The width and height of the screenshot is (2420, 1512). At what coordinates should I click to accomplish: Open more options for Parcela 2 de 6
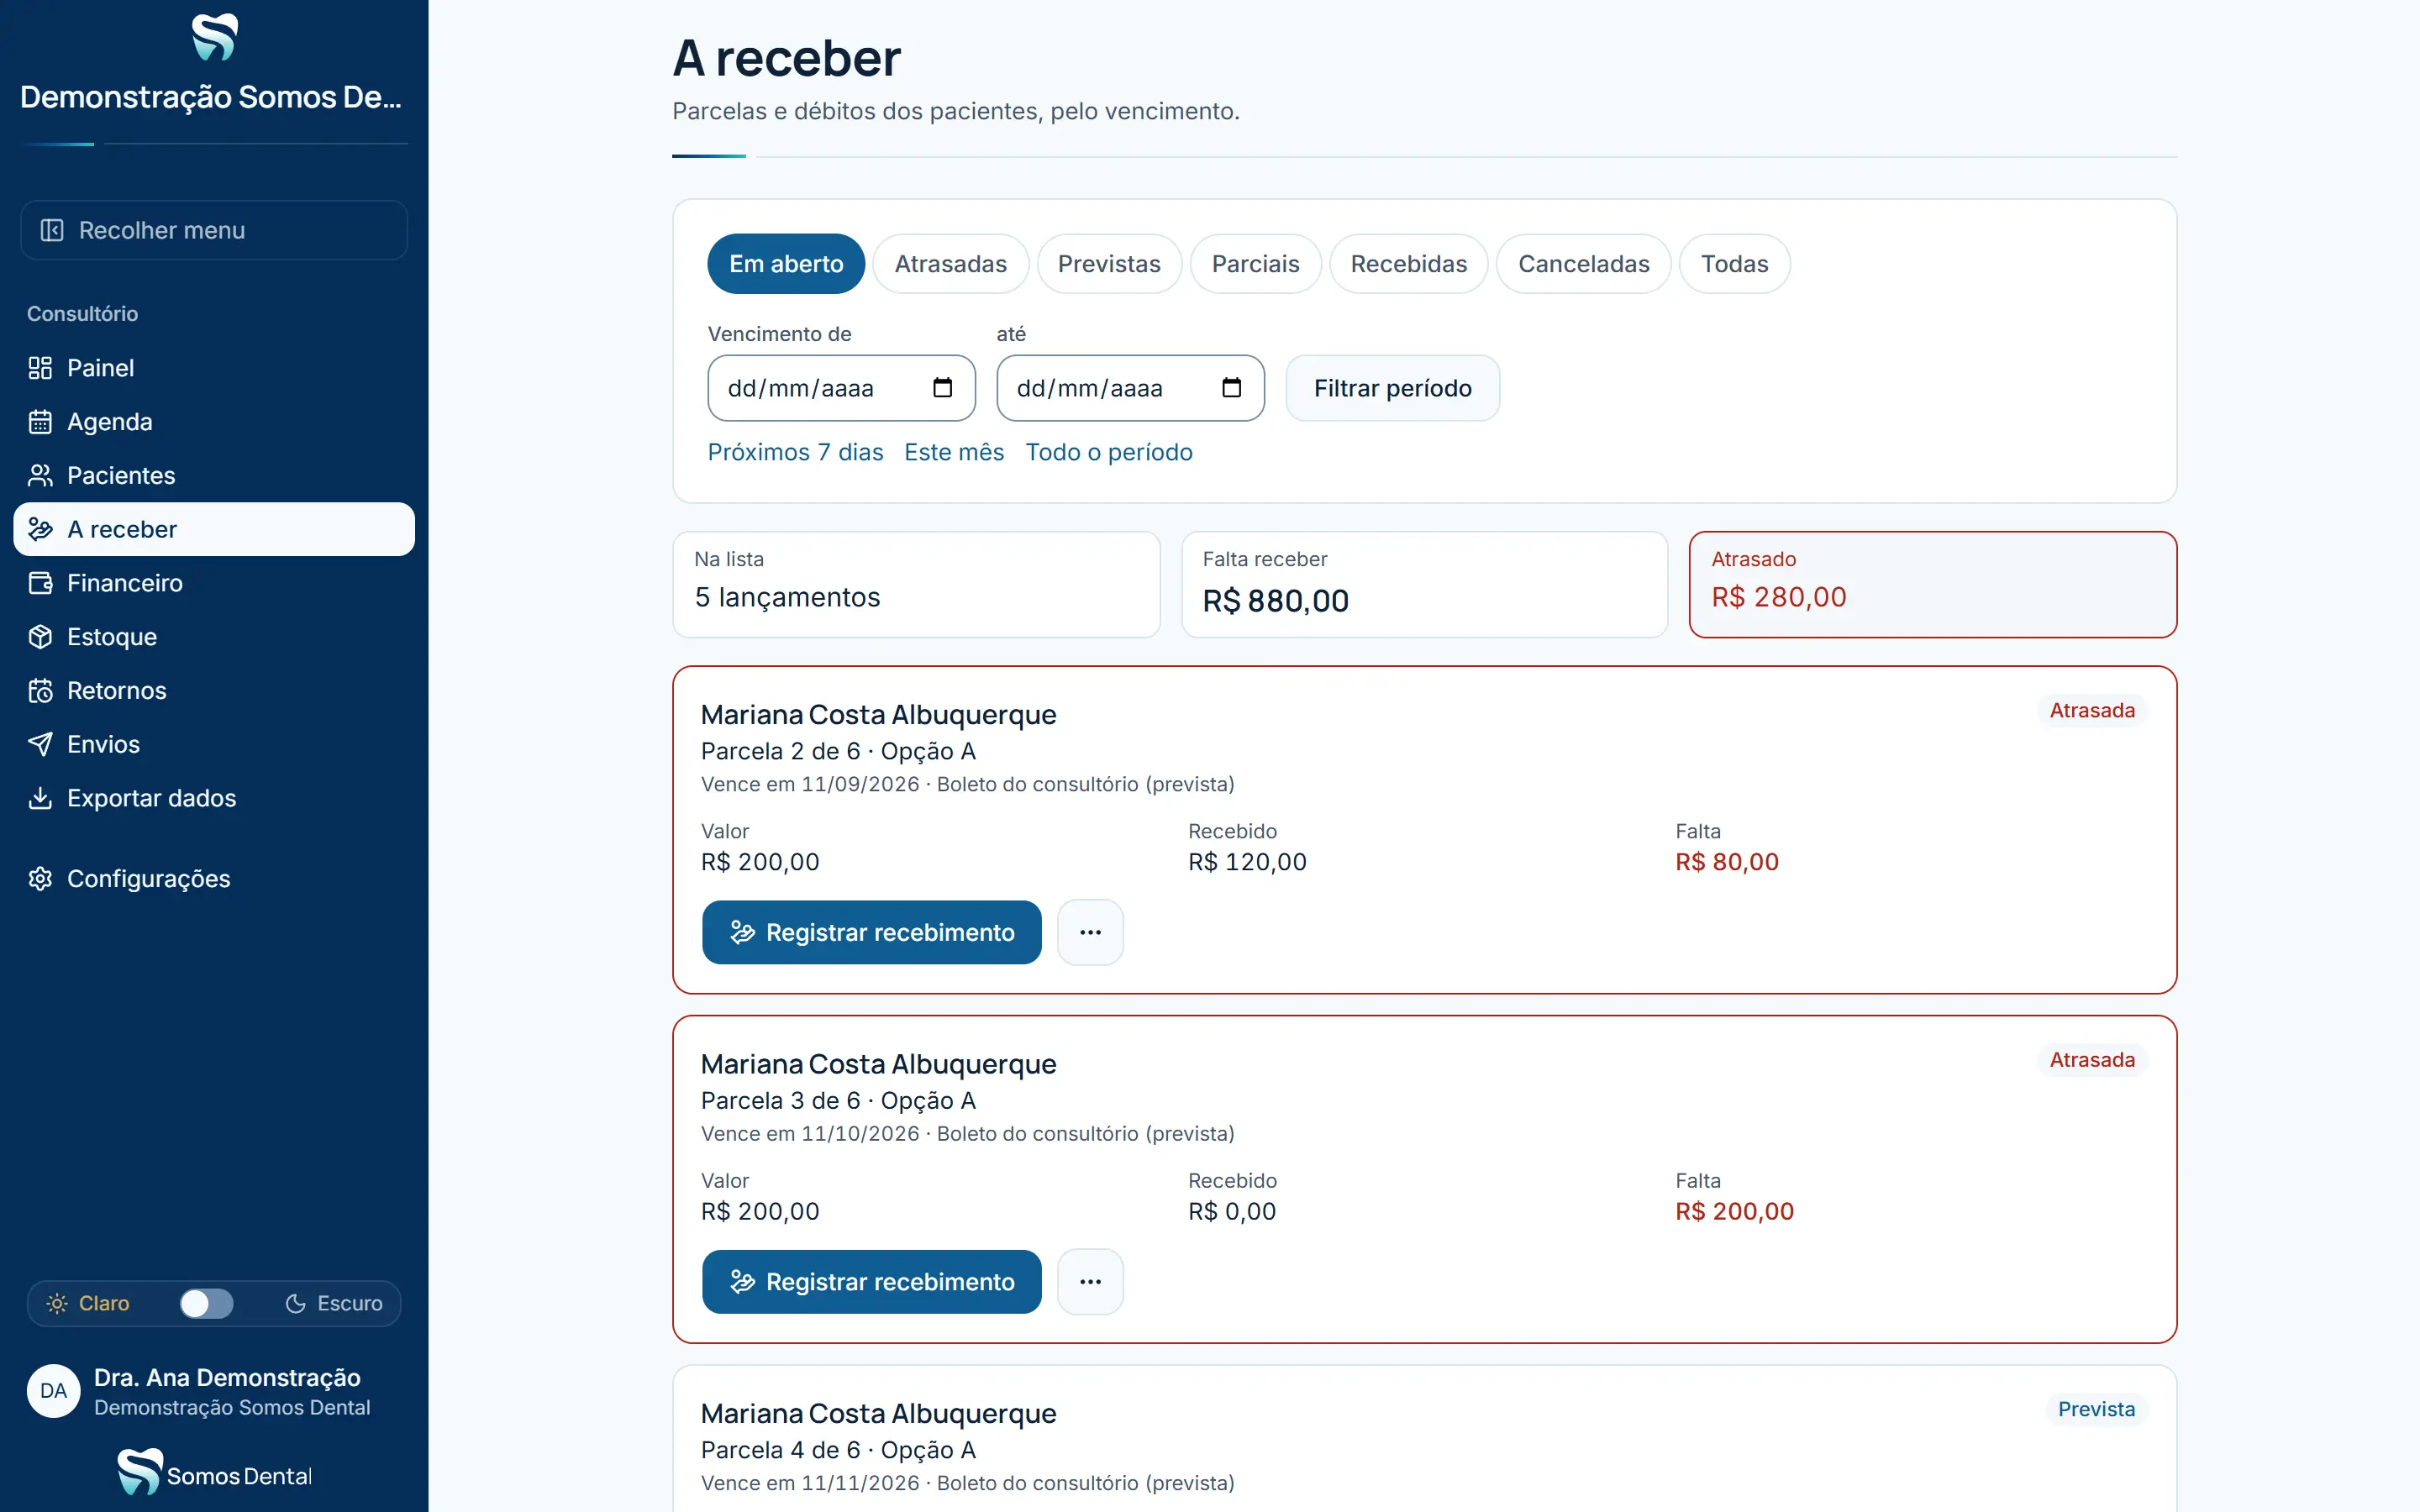tap(1090, 932)
